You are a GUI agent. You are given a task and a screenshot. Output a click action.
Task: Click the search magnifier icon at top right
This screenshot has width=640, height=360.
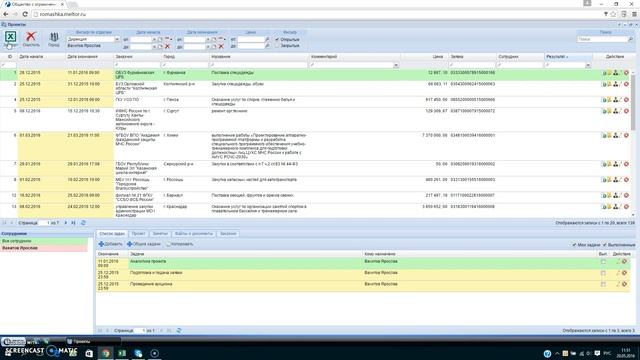point(631,39)
